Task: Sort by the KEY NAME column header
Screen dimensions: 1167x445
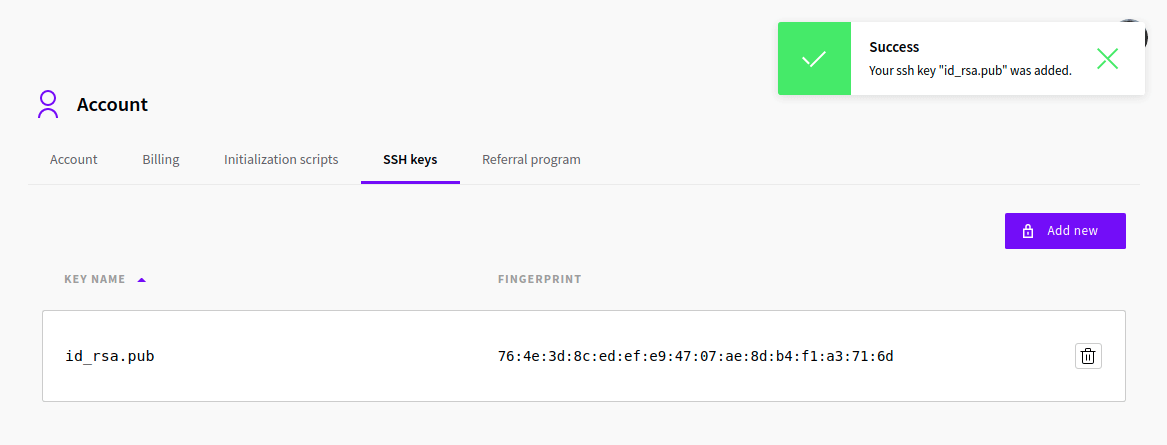Action: (x=95, y=280)
